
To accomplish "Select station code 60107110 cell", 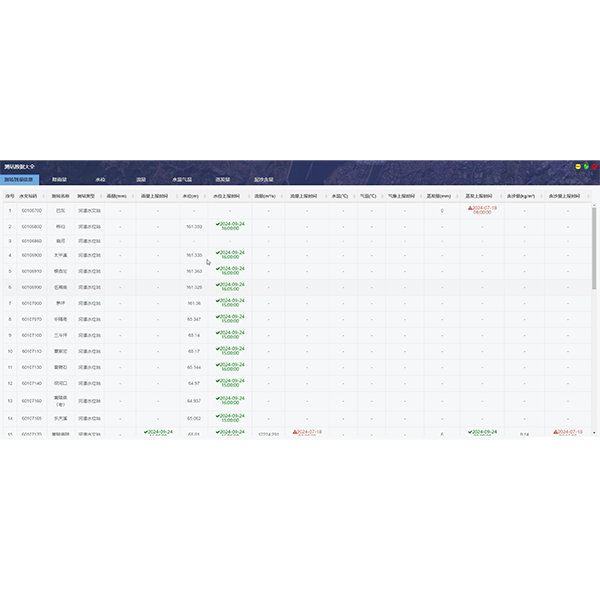I will pos(32,352).
